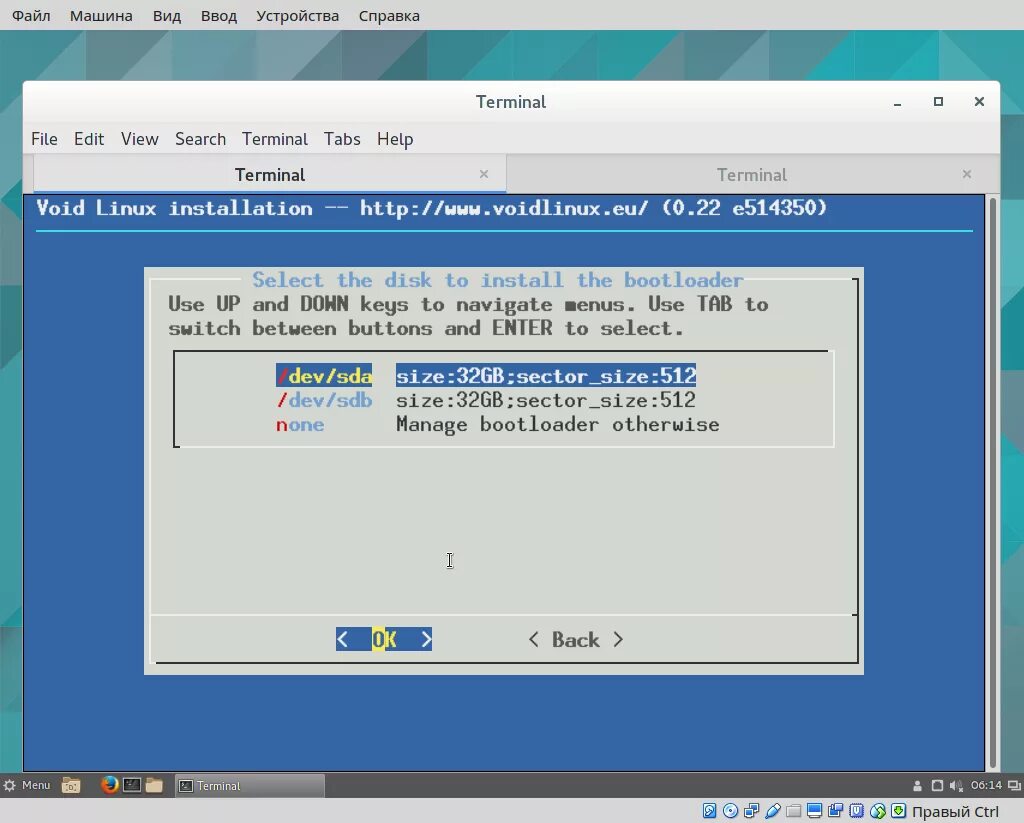Maximize the Terminal window

tap(938, 101)
